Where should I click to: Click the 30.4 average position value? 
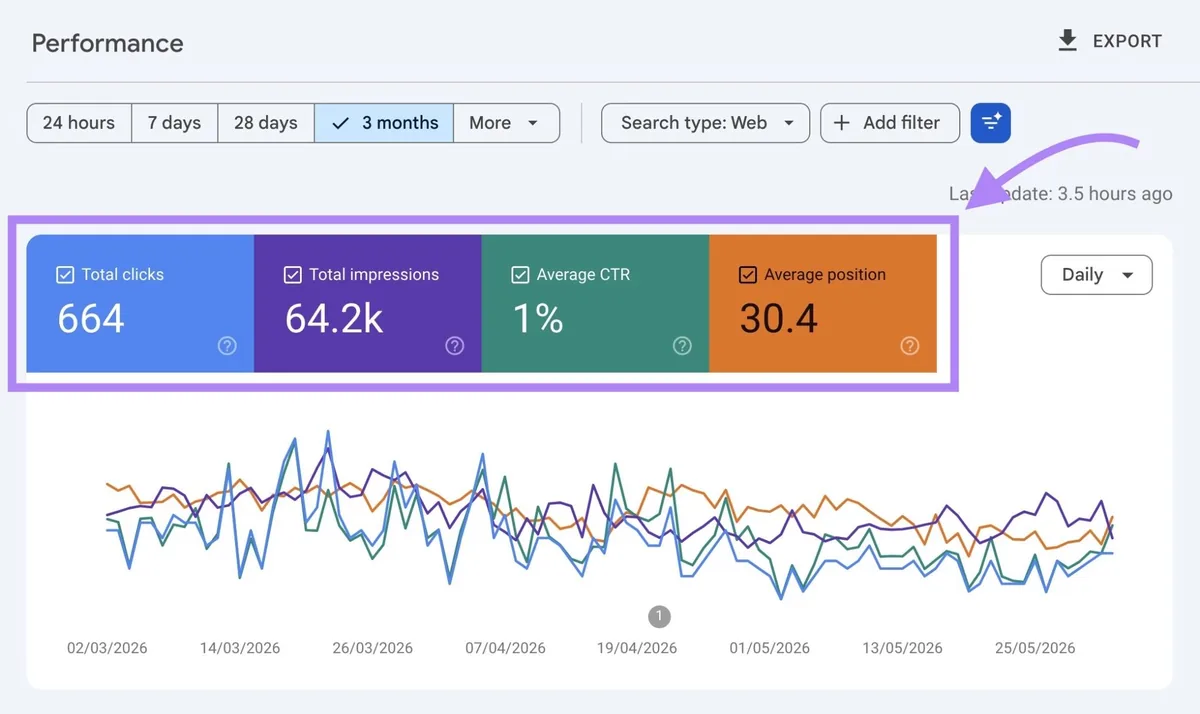[x=779, y=319]
